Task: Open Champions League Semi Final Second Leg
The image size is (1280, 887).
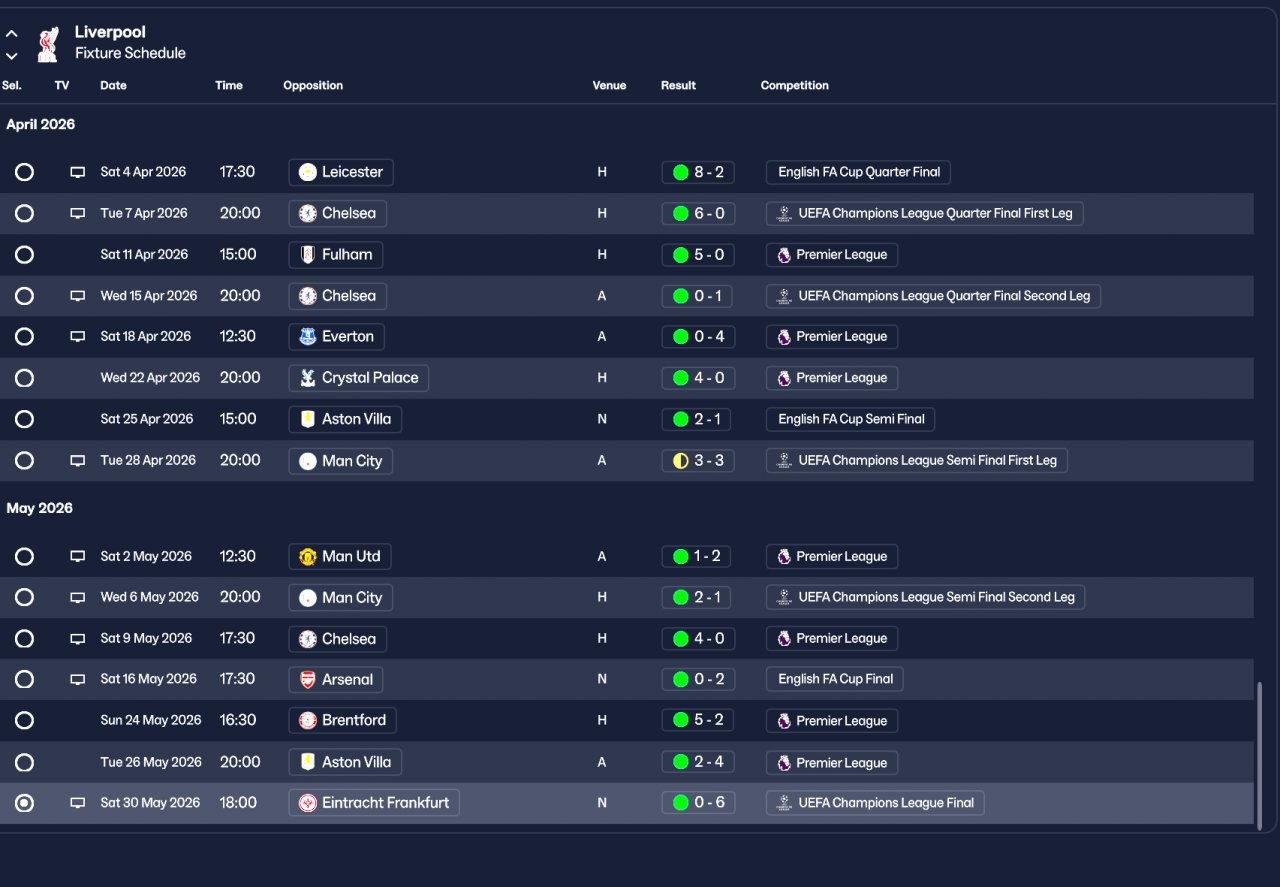Action: coord(926,598)
